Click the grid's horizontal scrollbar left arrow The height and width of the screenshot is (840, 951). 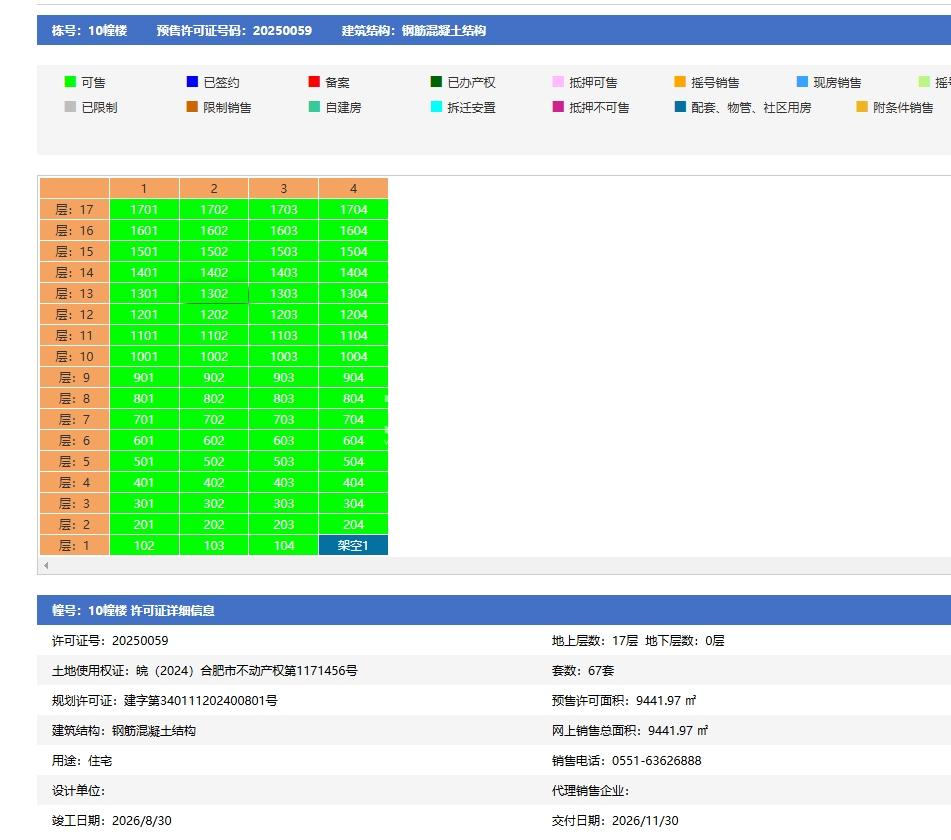(x=46, y=565)
